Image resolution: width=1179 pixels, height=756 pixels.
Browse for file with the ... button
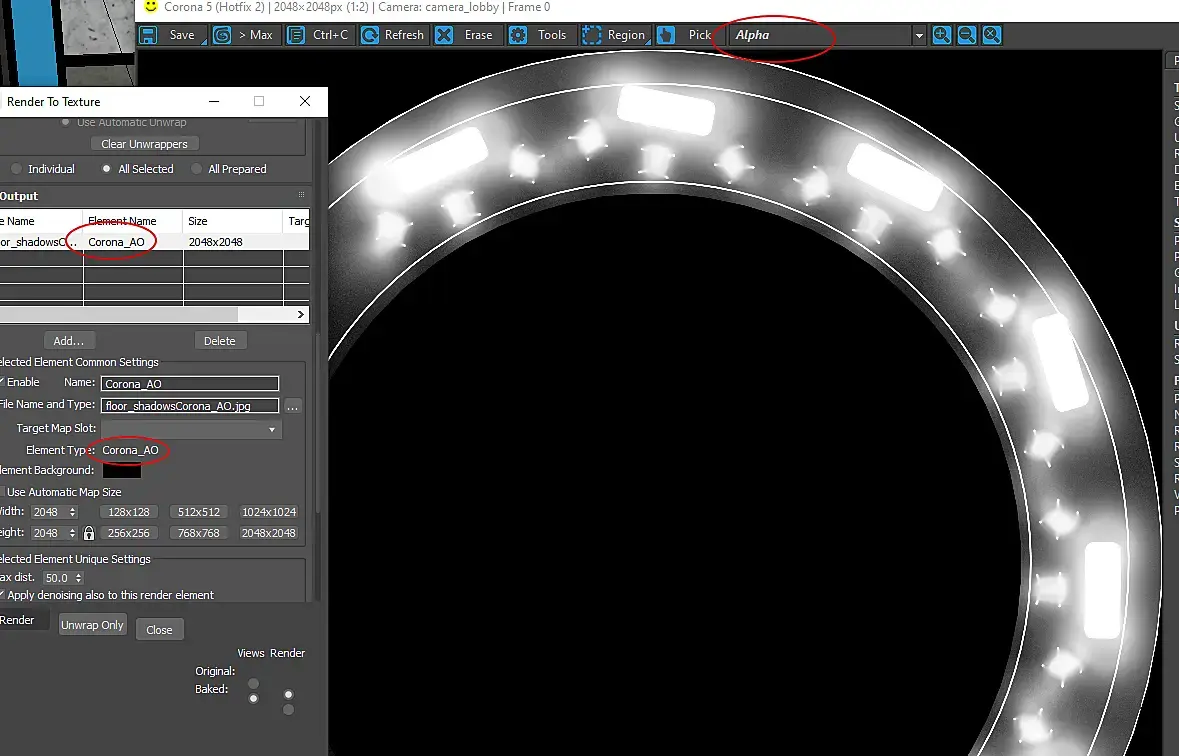(292, 406)
